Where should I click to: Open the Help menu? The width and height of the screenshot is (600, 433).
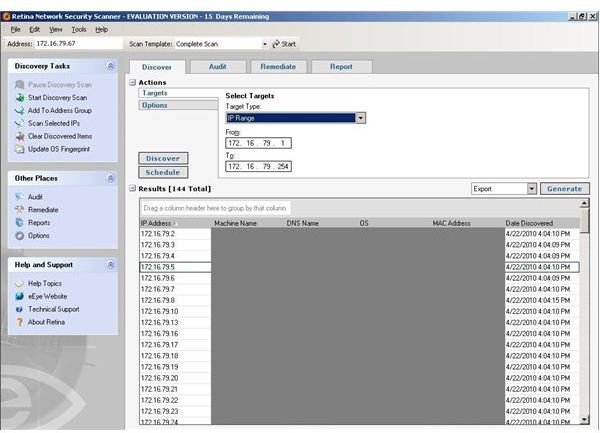click(x=101, y=29)
